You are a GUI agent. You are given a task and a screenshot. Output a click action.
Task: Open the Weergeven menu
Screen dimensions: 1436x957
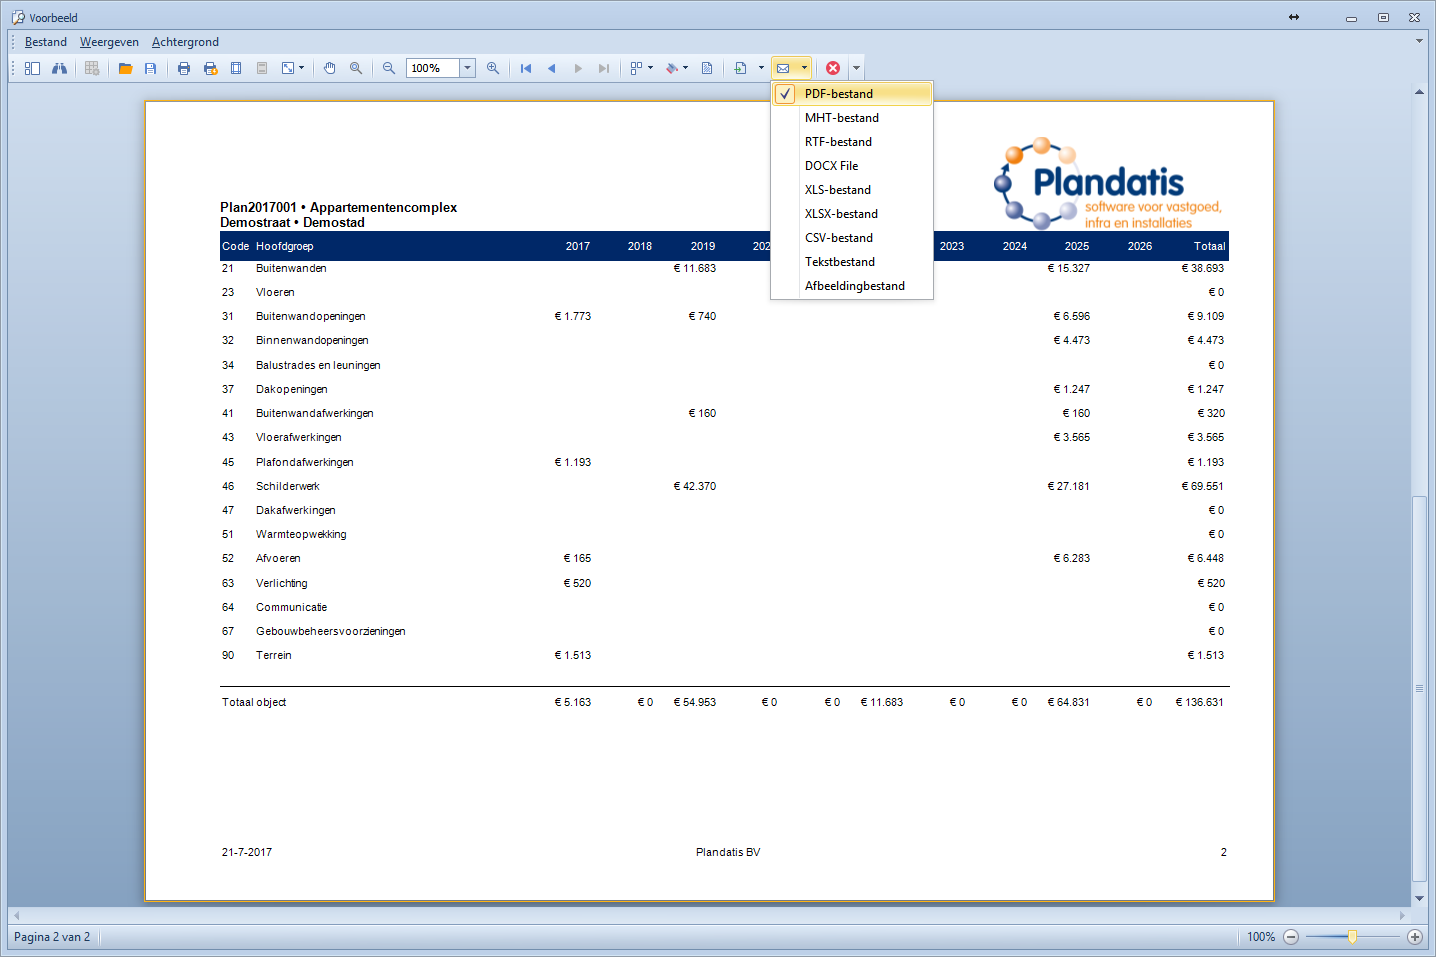coord(109,42)
